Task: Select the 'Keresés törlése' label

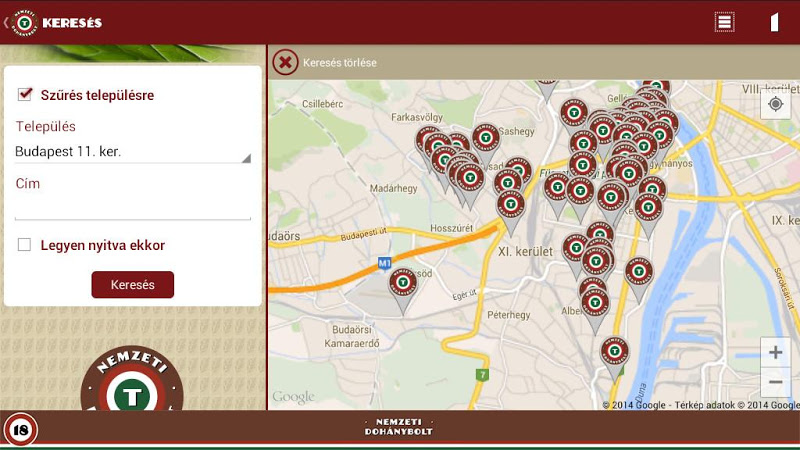Action: click(x=340, y=63)
